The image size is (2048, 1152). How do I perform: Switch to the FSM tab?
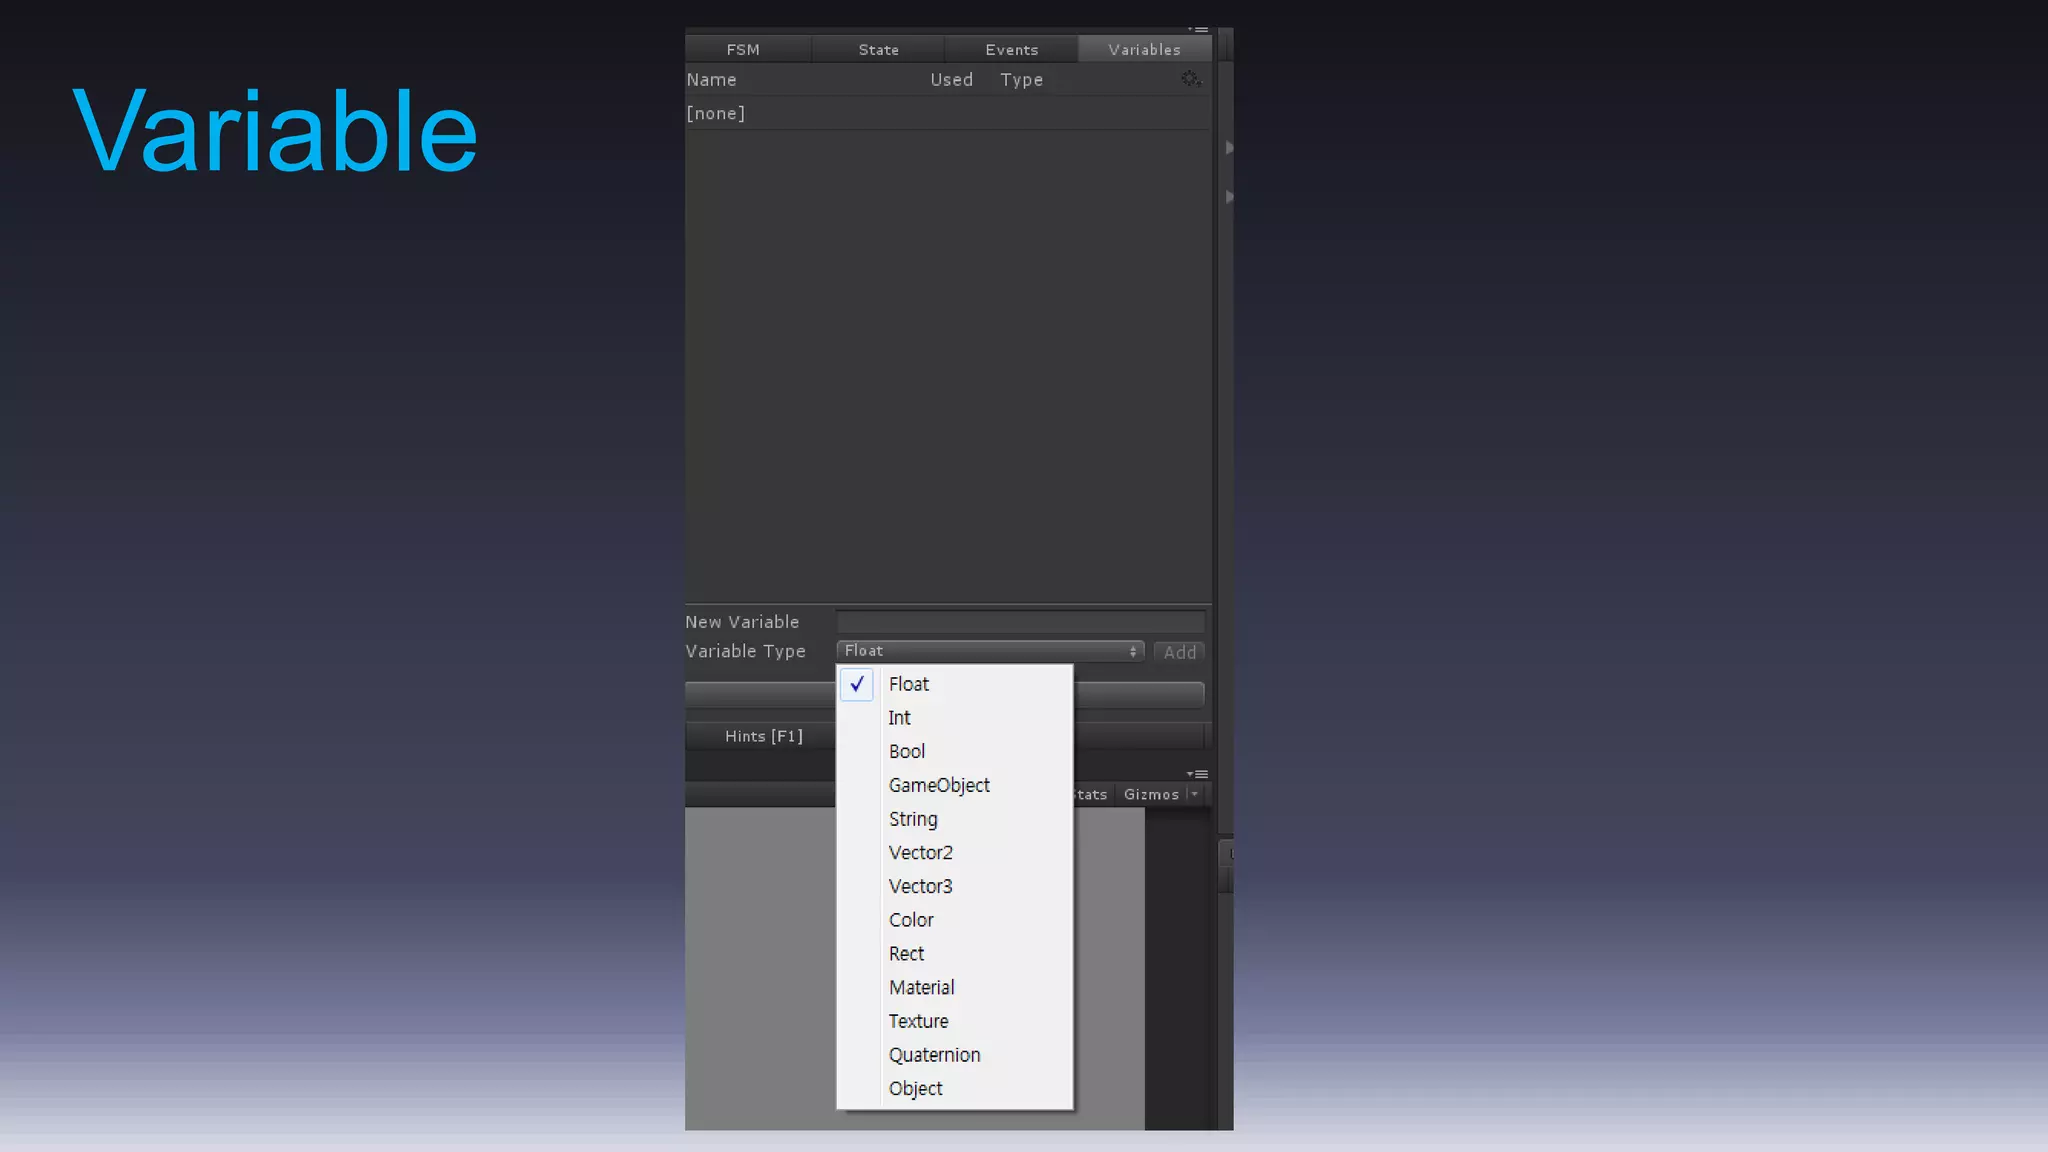(743, 49)
